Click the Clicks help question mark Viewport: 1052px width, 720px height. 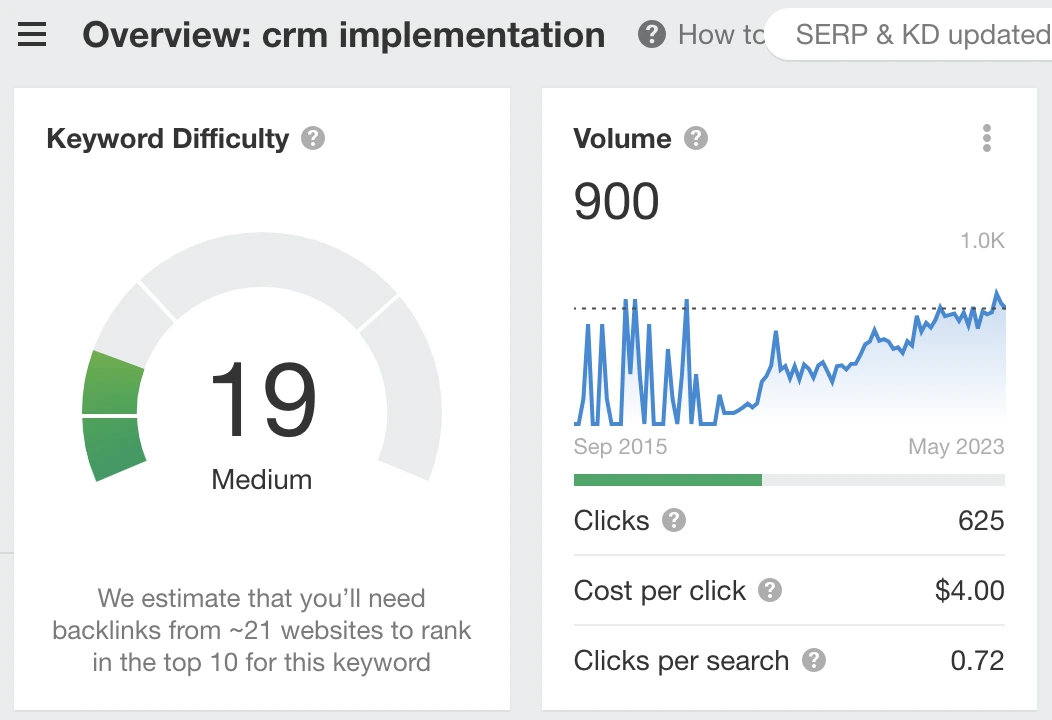point(674,520)
